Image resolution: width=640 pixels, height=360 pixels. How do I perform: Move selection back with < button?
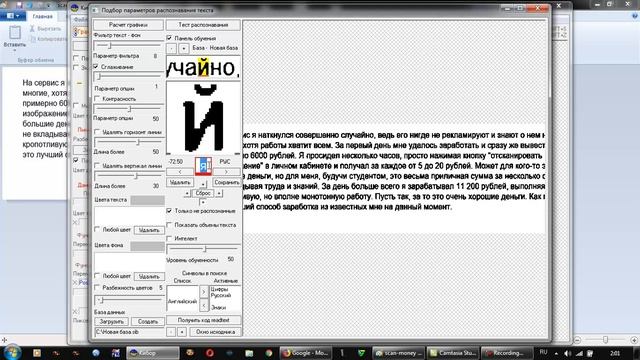[204, 305]
